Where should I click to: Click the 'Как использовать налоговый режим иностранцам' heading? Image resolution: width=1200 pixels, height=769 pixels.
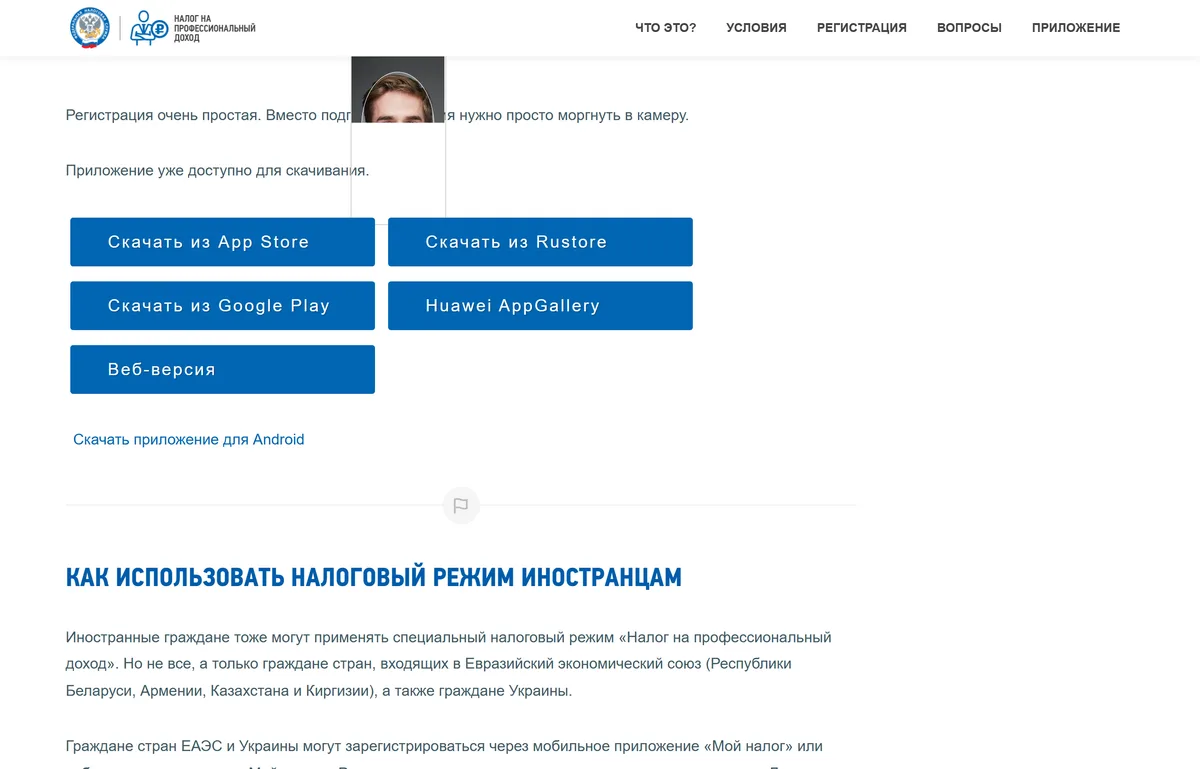coord(374,577)
